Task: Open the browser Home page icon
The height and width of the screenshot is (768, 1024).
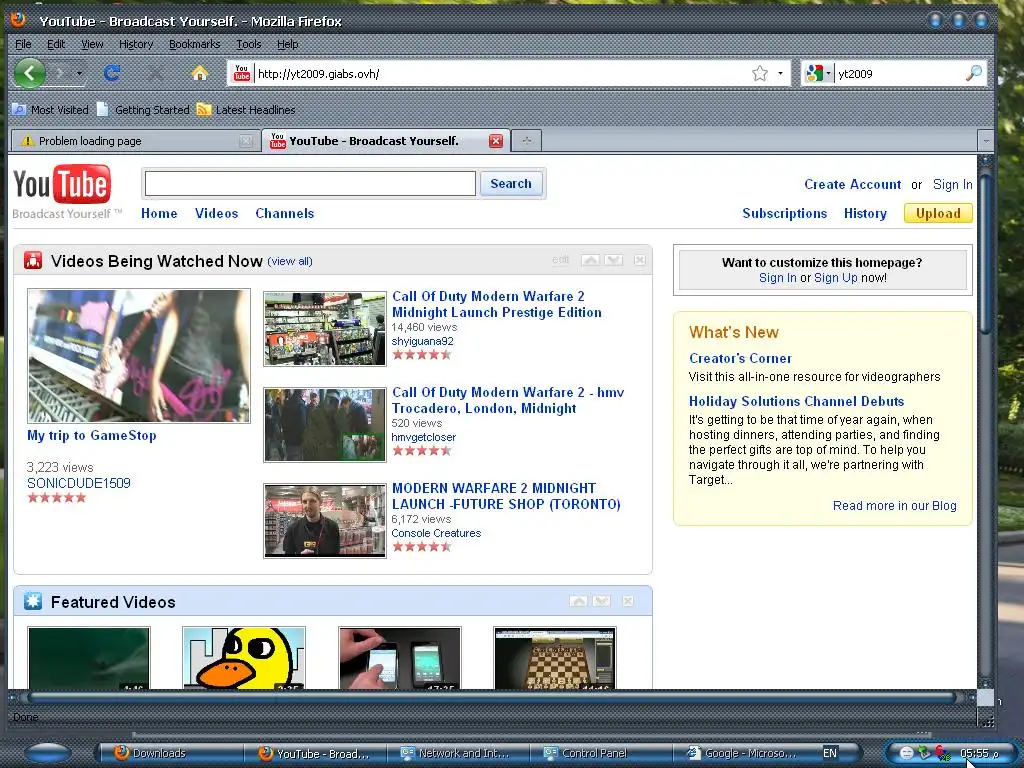Action: 199,73
